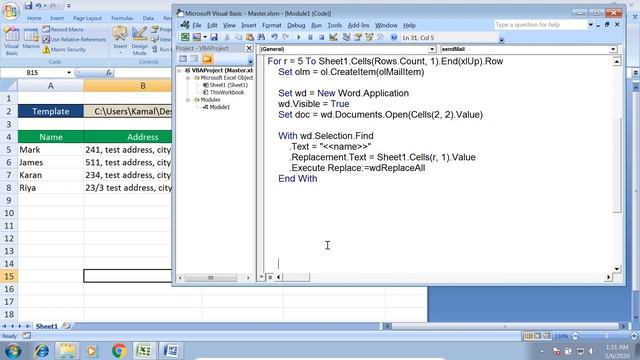640x360 pixels.
Task: Open Object Browser from the VBA toolbar icon
Action: (369, 37)
